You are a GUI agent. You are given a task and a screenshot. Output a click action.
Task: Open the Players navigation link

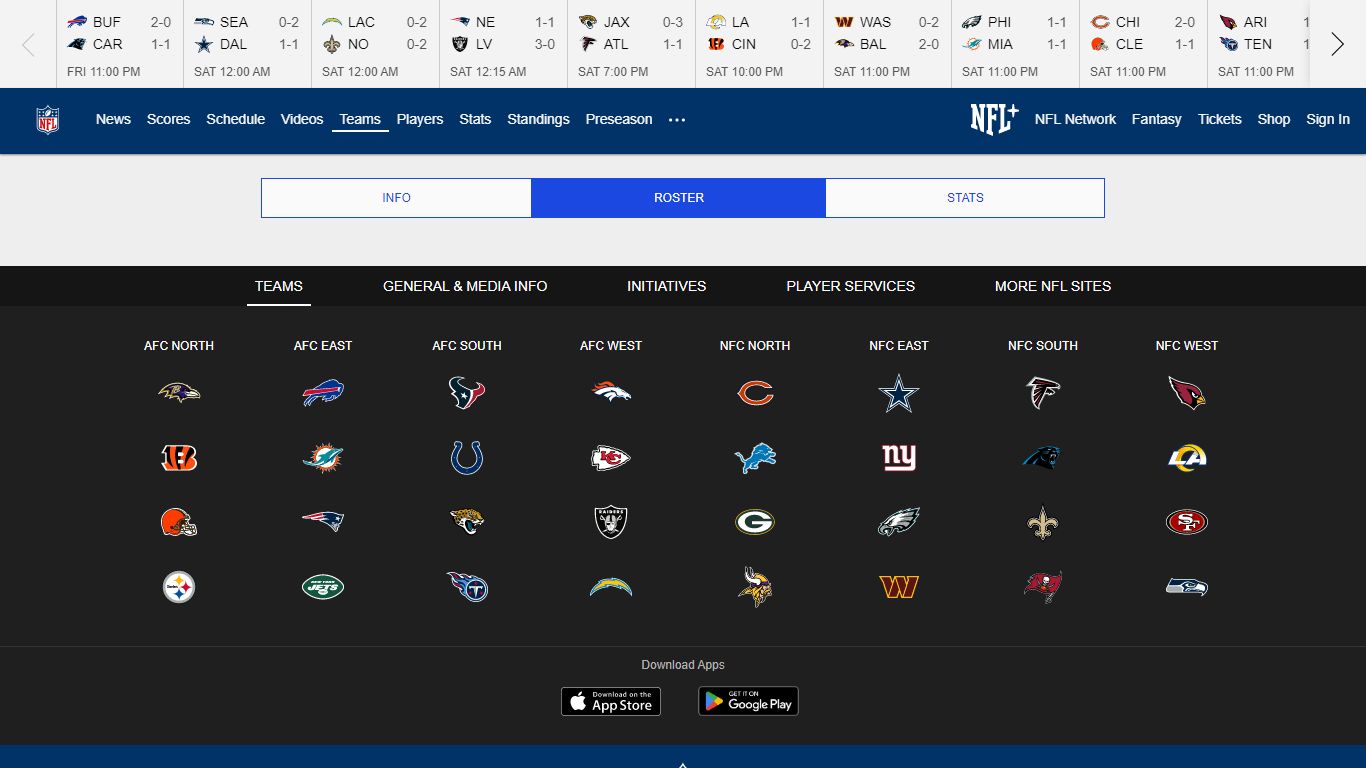(420, 119)
